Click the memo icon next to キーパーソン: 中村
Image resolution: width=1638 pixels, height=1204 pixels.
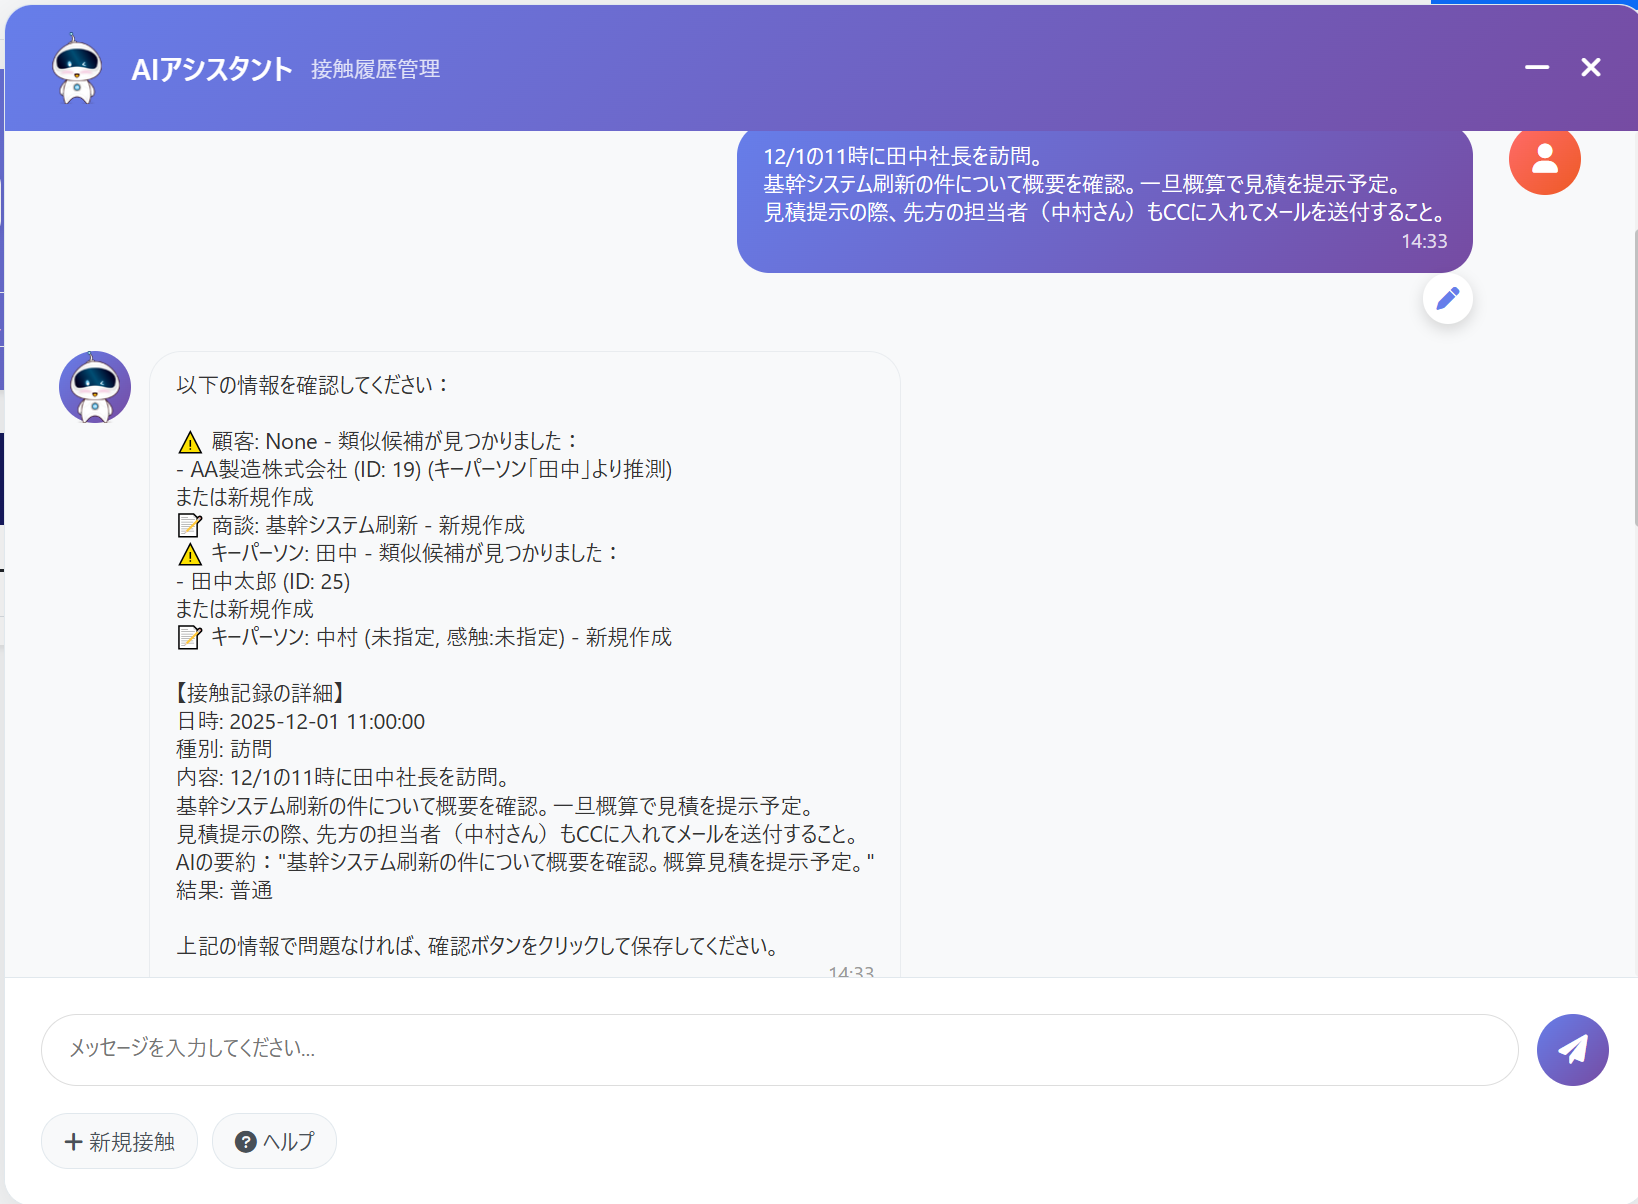(x=189, y=637)
